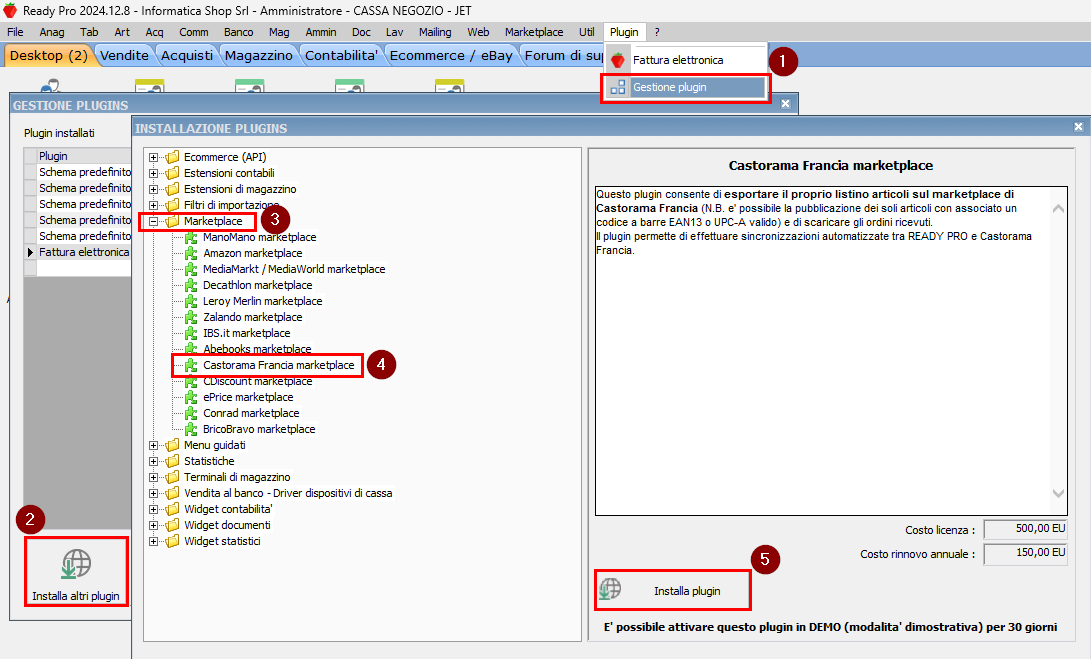1091x659 pixels.
Task: Expand the Estensioni di magazzino node
Action: [153, 189]
